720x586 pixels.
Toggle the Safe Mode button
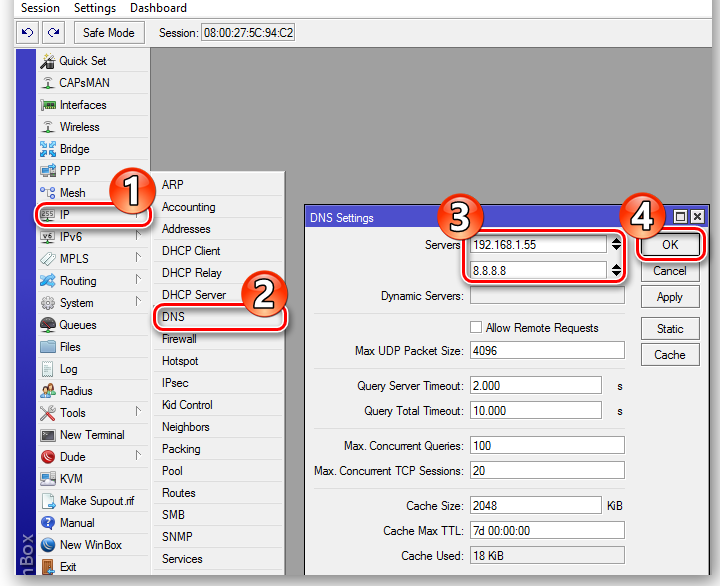[x=109, y=33]
